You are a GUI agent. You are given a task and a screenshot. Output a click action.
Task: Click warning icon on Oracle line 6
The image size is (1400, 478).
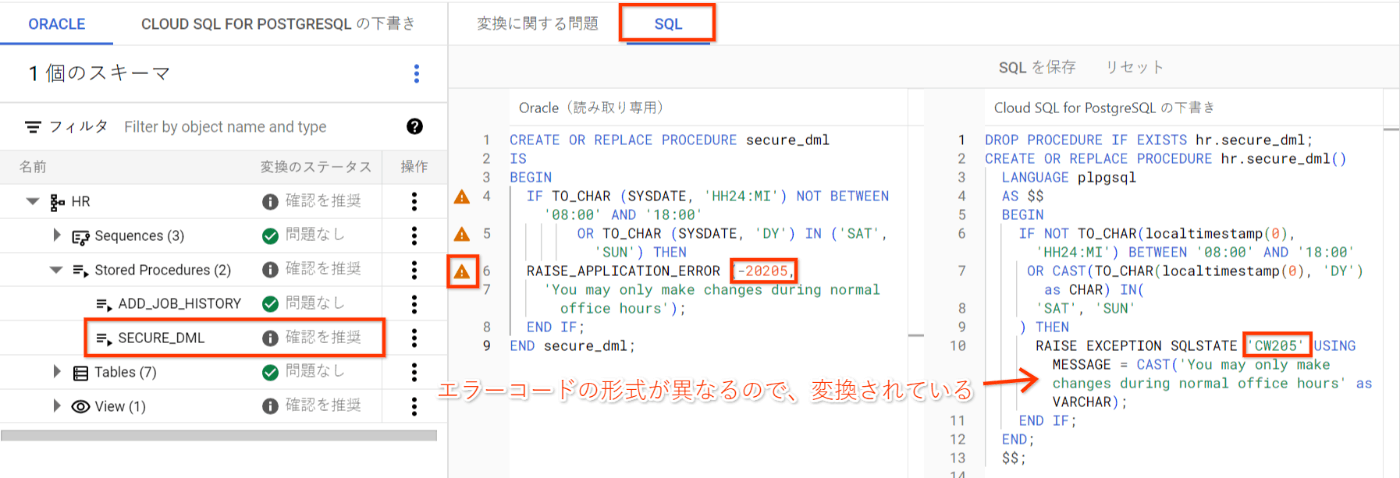461,271
